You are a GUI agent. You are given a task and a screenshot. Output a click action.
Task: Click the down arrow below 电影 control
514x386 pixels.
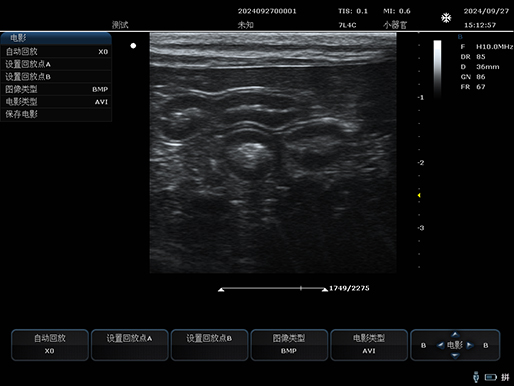[455, 356]
